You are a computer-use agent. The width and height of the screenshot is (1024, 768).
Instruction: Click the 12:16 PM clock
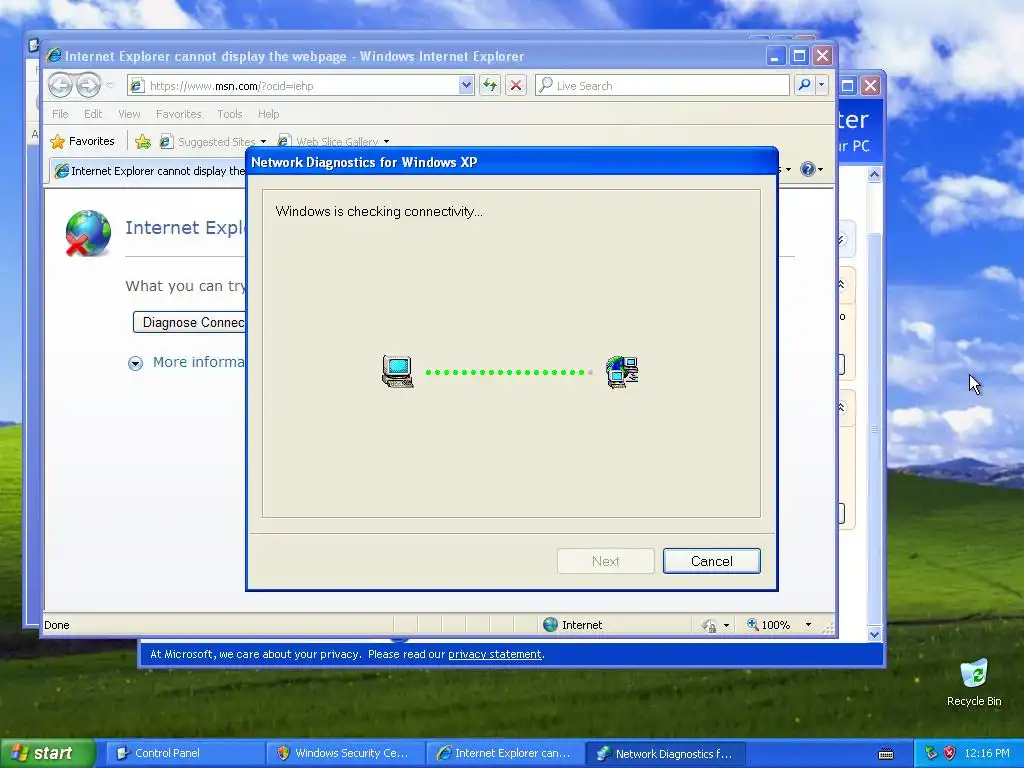[987, 753]
